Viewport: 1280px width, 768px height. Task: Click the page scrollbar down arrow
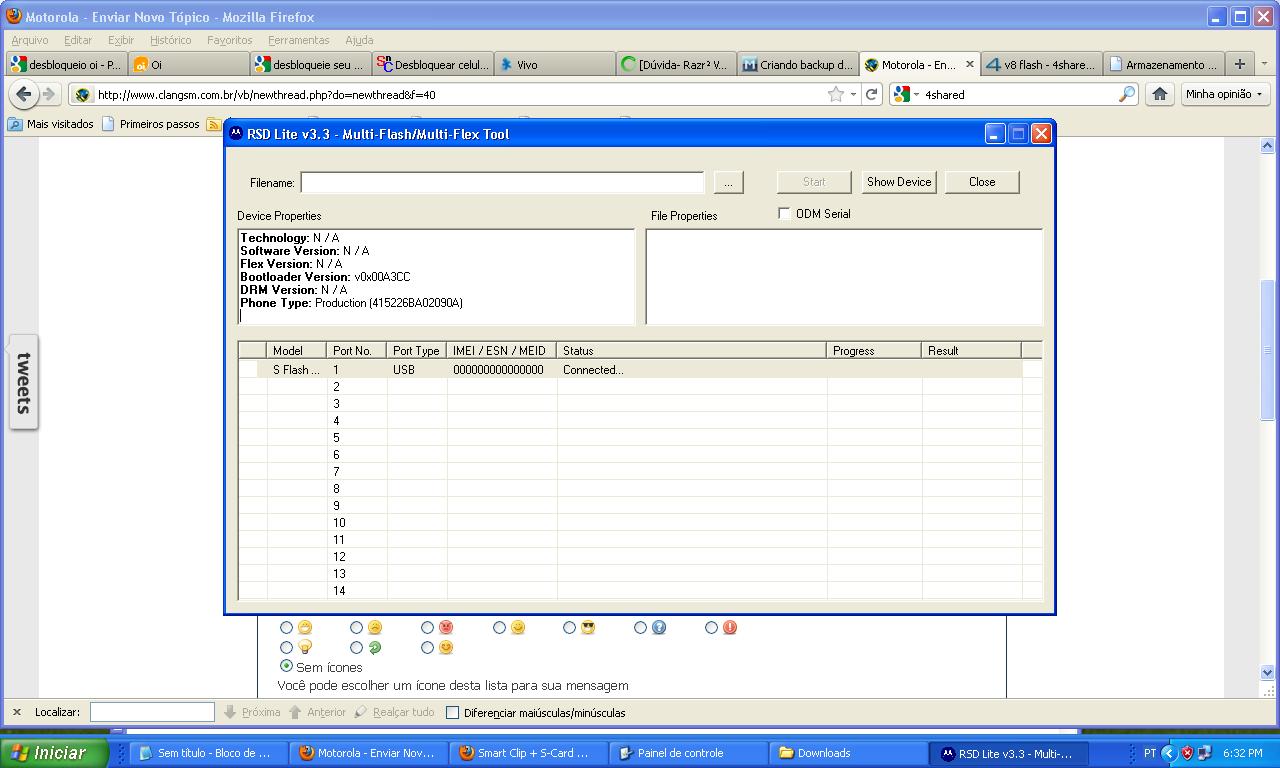(1268, 673)
